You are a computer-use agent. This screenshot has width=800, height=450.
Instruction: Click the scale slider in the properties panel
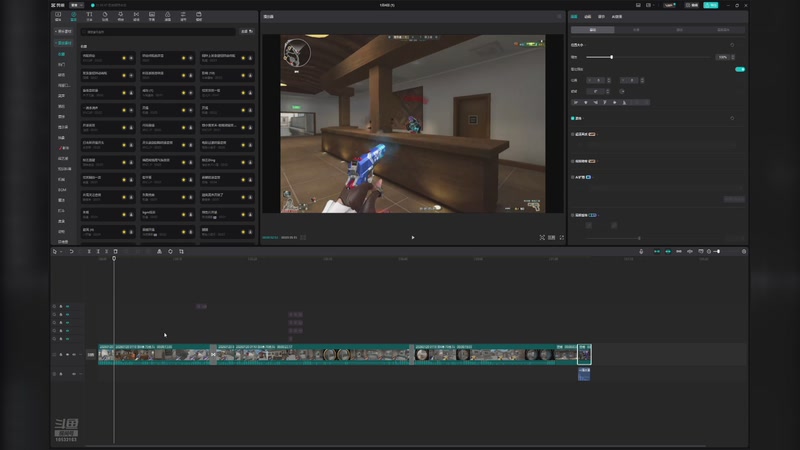(612, 57)
